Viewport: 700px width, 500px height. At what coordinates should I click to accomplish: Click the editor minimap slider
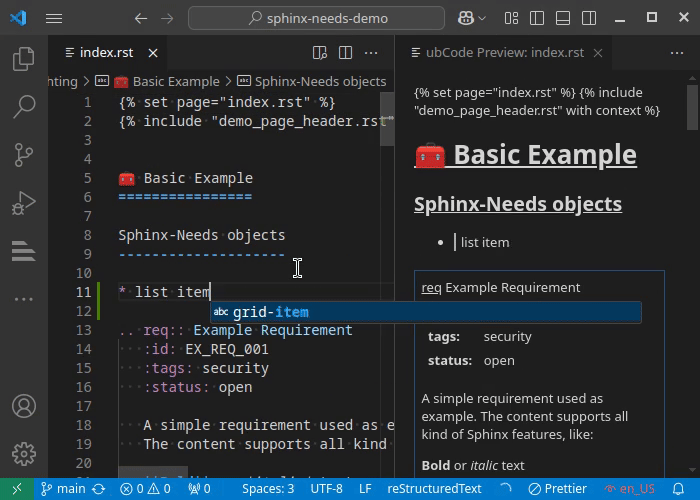click(387, 119)
